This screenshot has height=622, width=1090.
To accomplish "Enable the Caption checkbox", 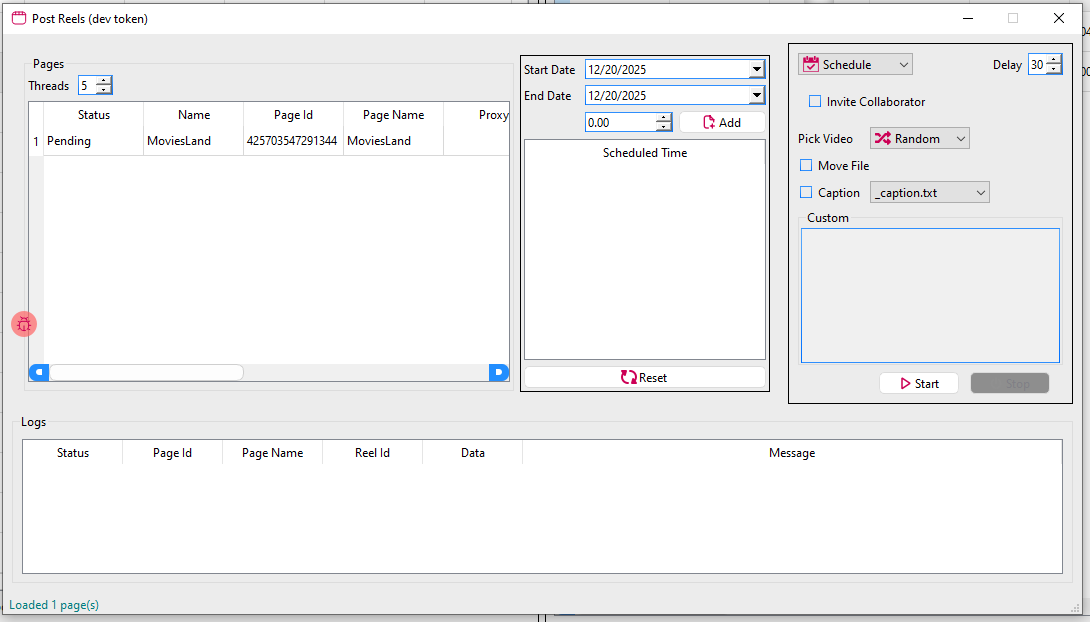I will tap(806, 192).
